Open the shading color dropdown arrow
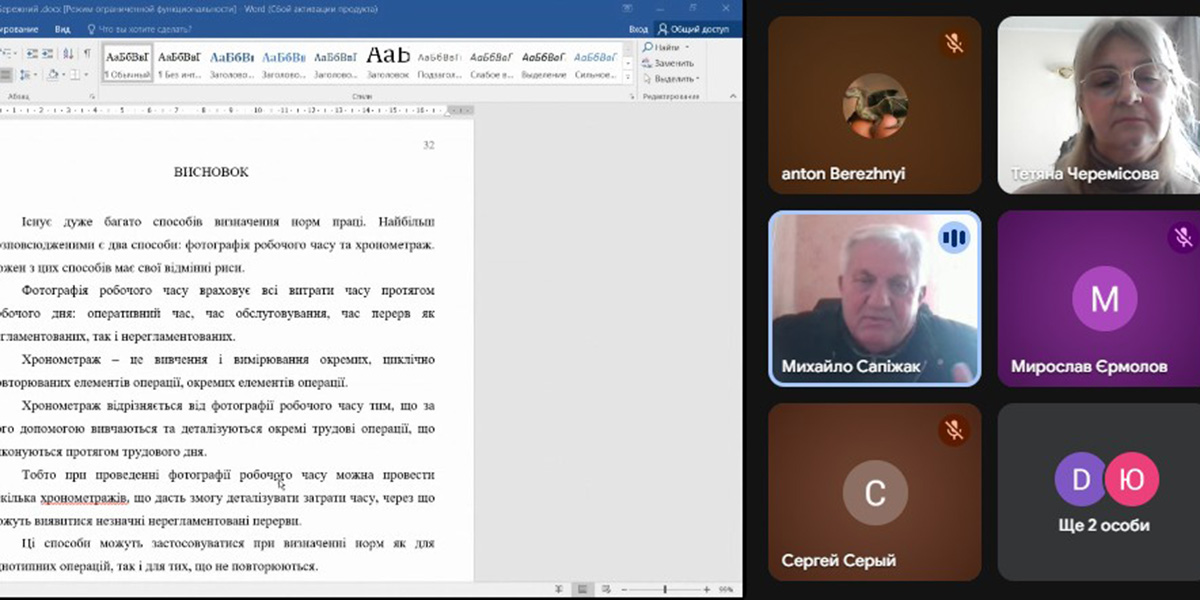The image size is (1200, 600). pos(64,75)
